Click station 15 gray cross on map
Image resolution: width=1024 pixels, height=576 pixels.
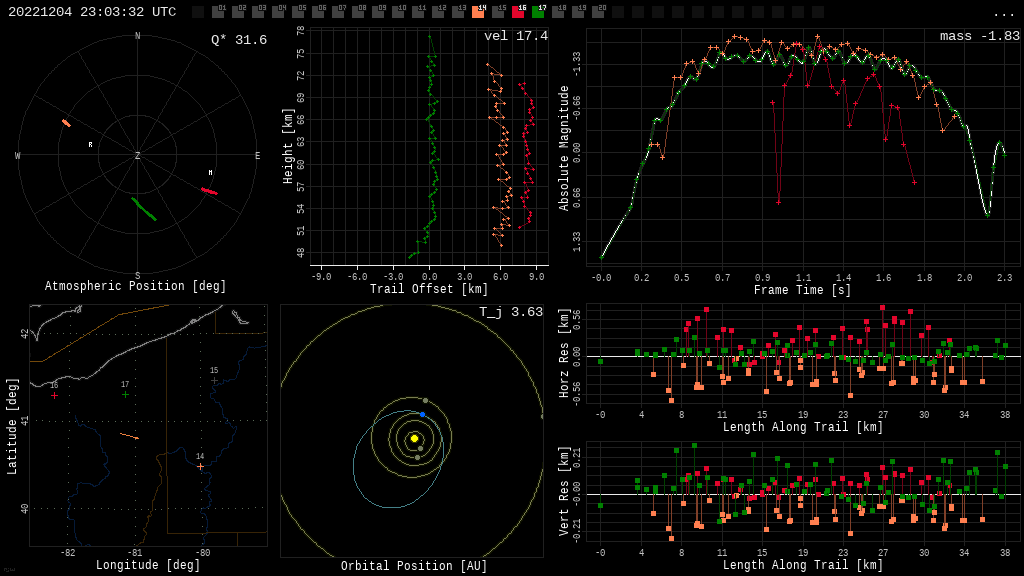[x=214, y=381]
